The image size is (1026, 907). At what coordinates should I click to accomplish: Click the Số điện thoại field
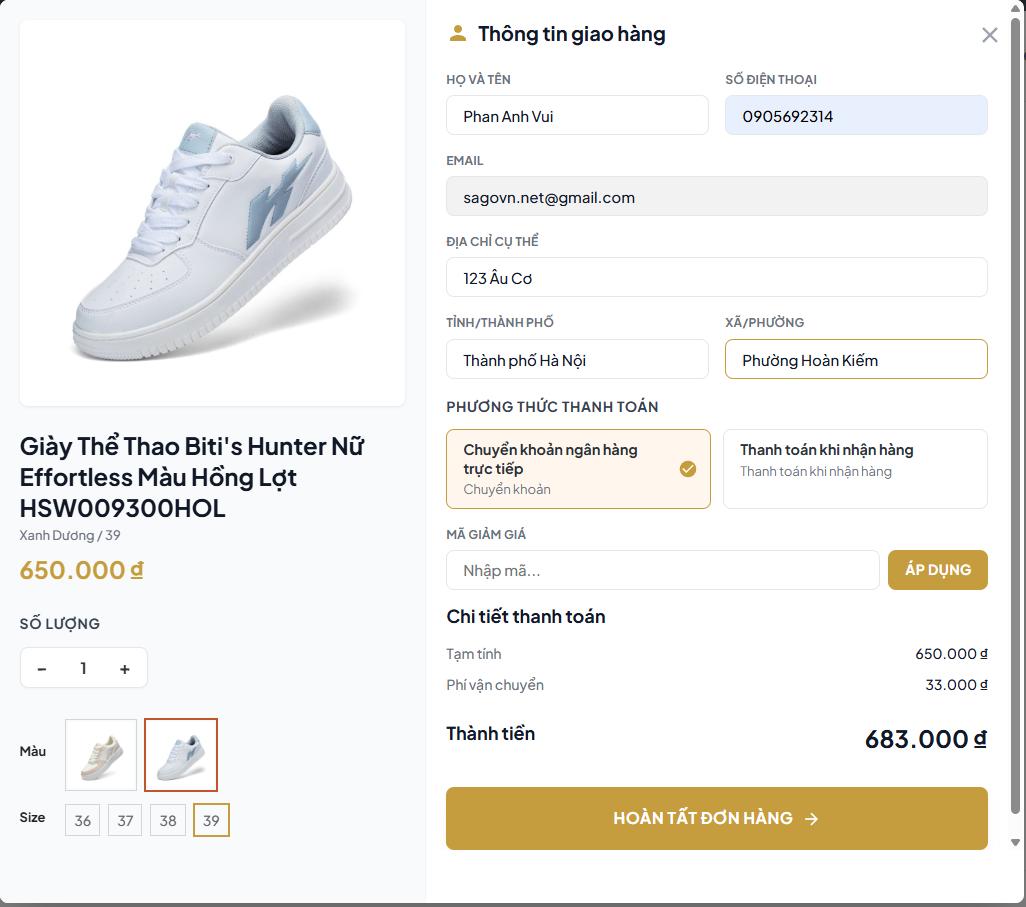click(x=856, y=116)
